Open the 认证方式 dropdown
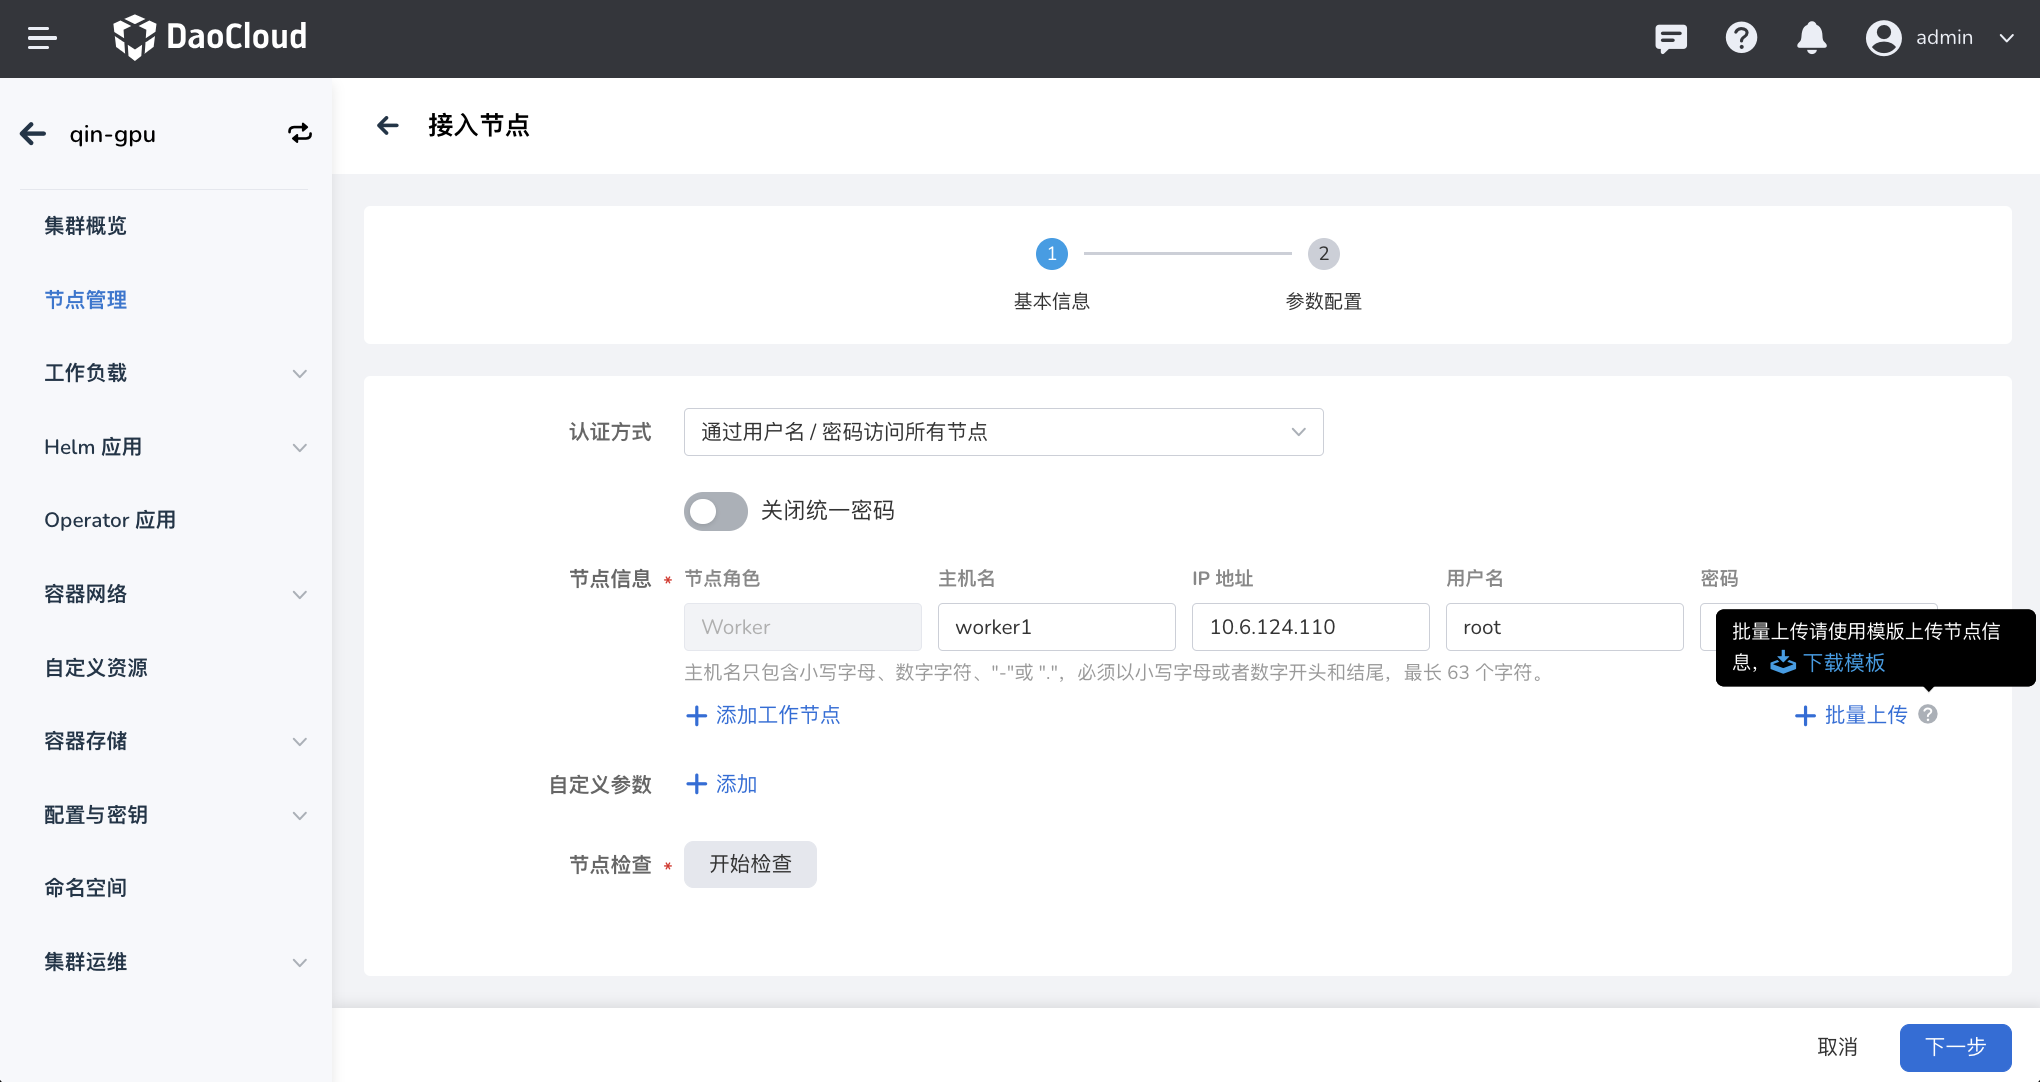Screen dimensions: 2040x1082 (x=1003, y=432)
